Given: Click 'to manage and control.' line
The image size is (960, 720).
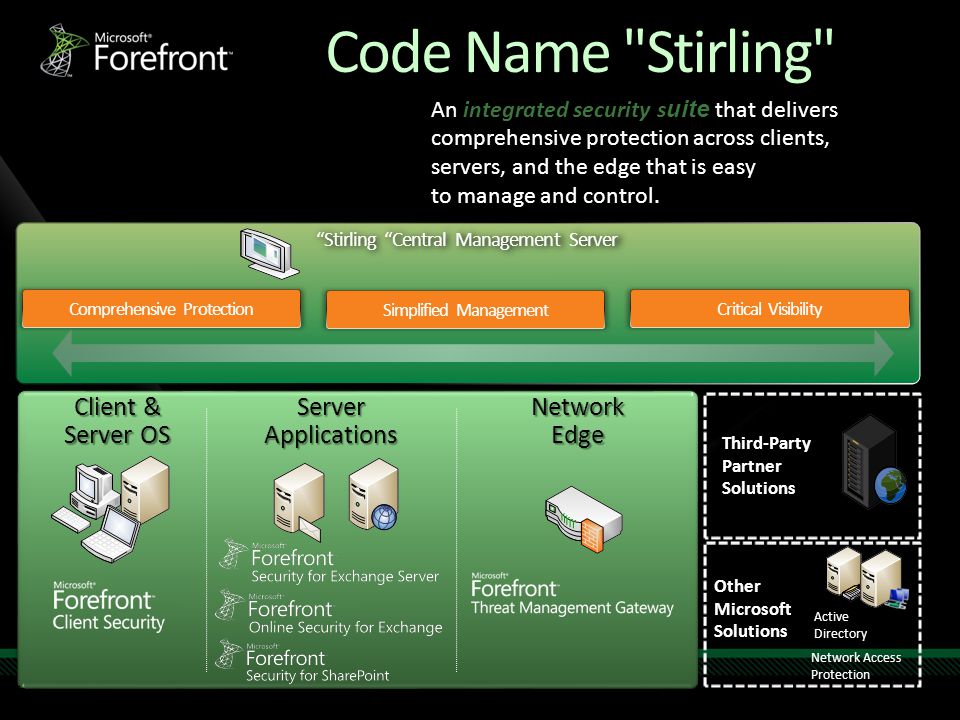Looking at the screenshot, I should click(x=545, y=196).
